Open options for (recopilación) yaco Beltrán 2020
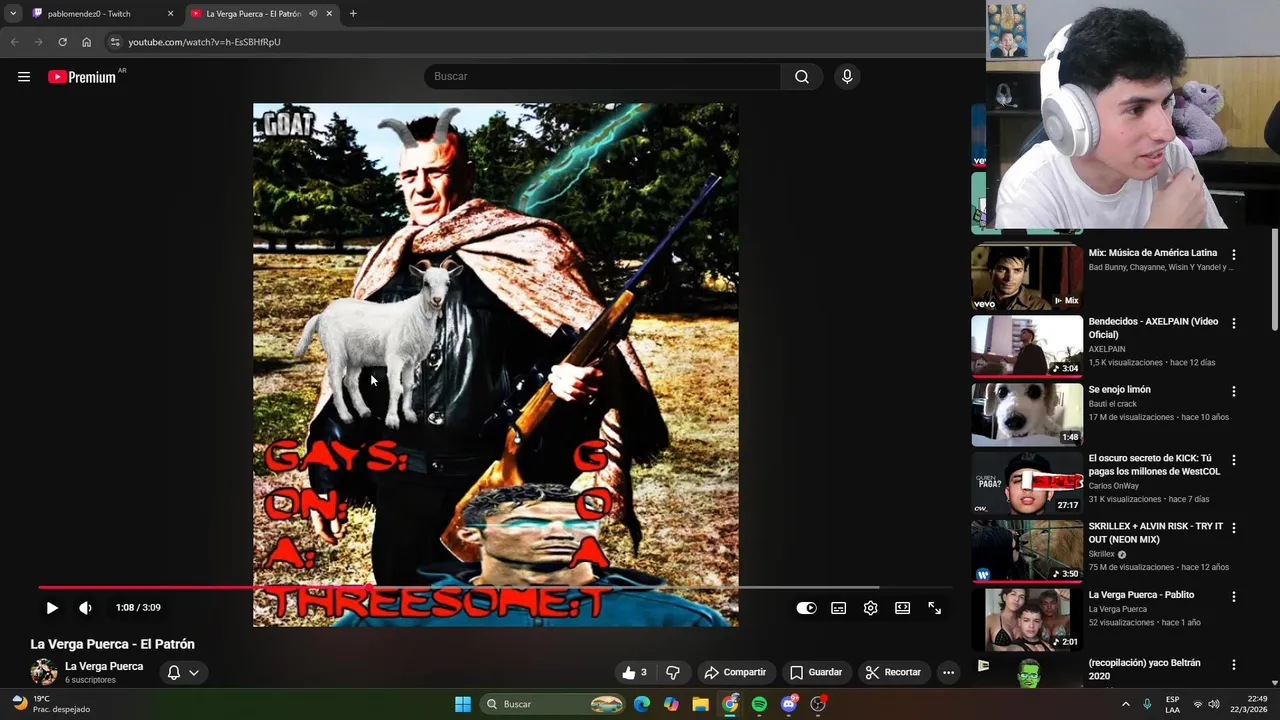The image size is (1280, 720). pyautogui.click(x=1234, y=665)
